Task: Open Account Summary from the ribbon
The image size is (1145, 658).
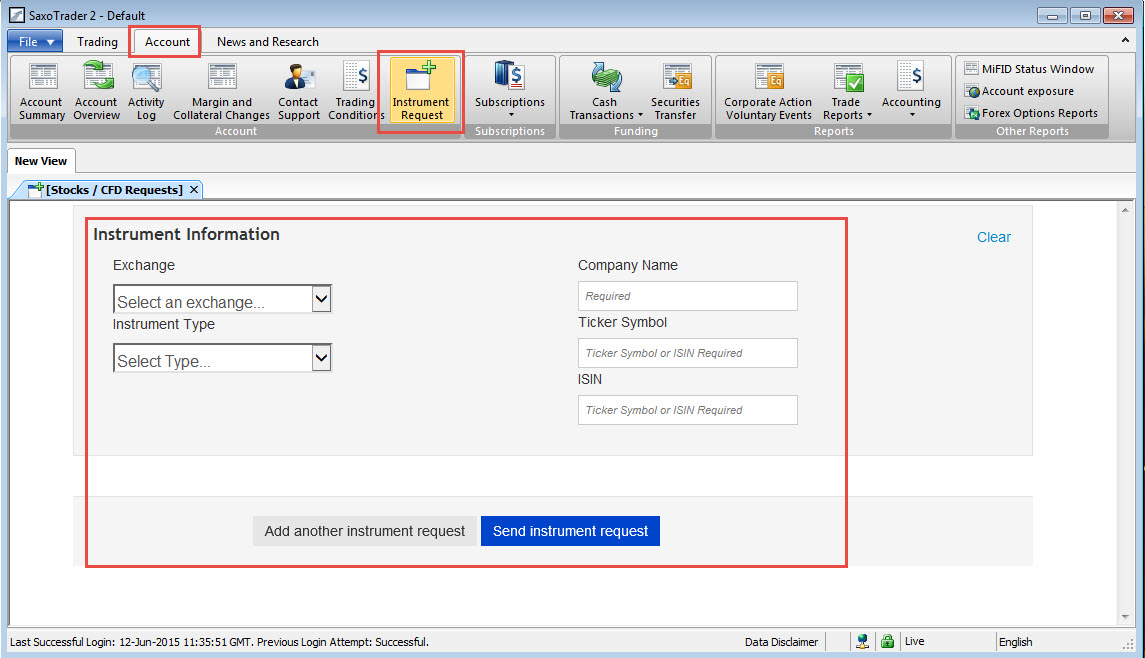Action: pyautogui.click(x=42, y=91)
